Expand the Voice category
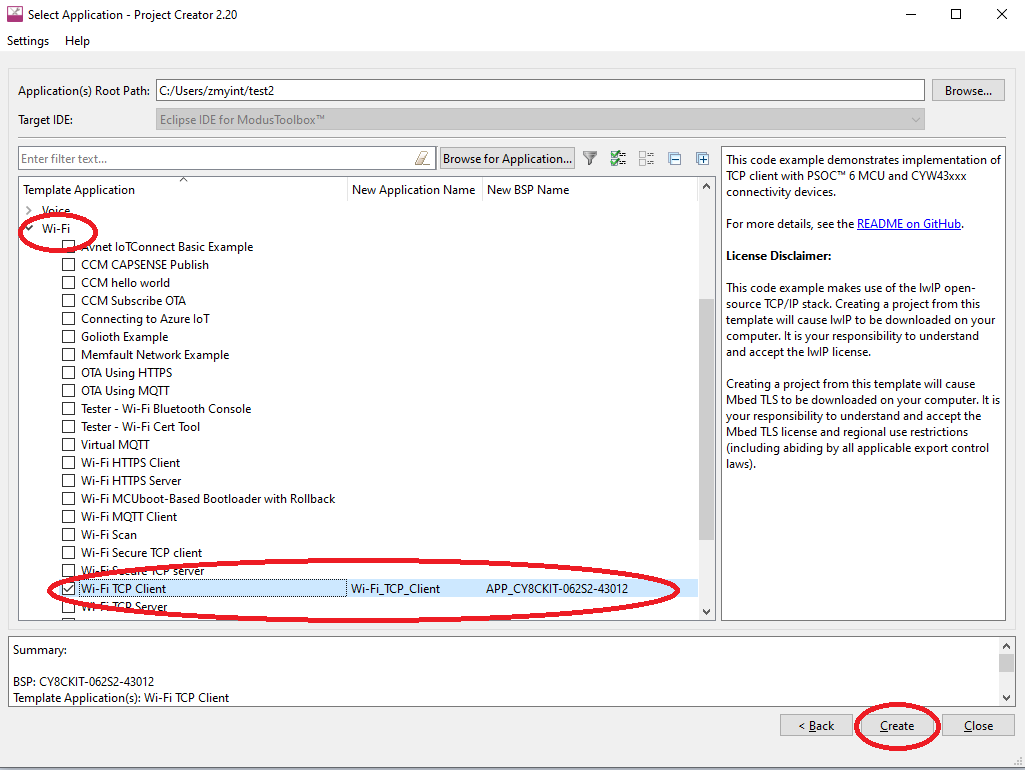Viewport: 1025px width, 770px height. tap(29, 210)
